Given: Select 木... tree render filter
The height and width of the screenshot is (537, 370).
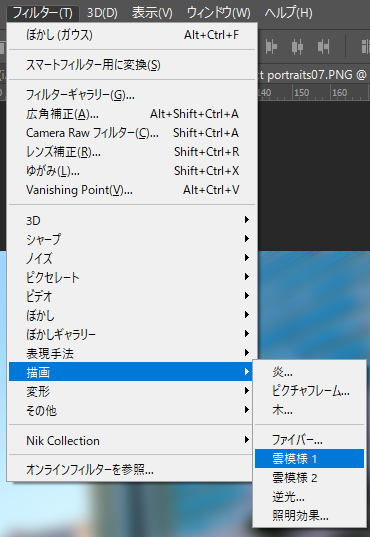Looking at the screenshot, I should pyautogui.click(x=309, y=410).
